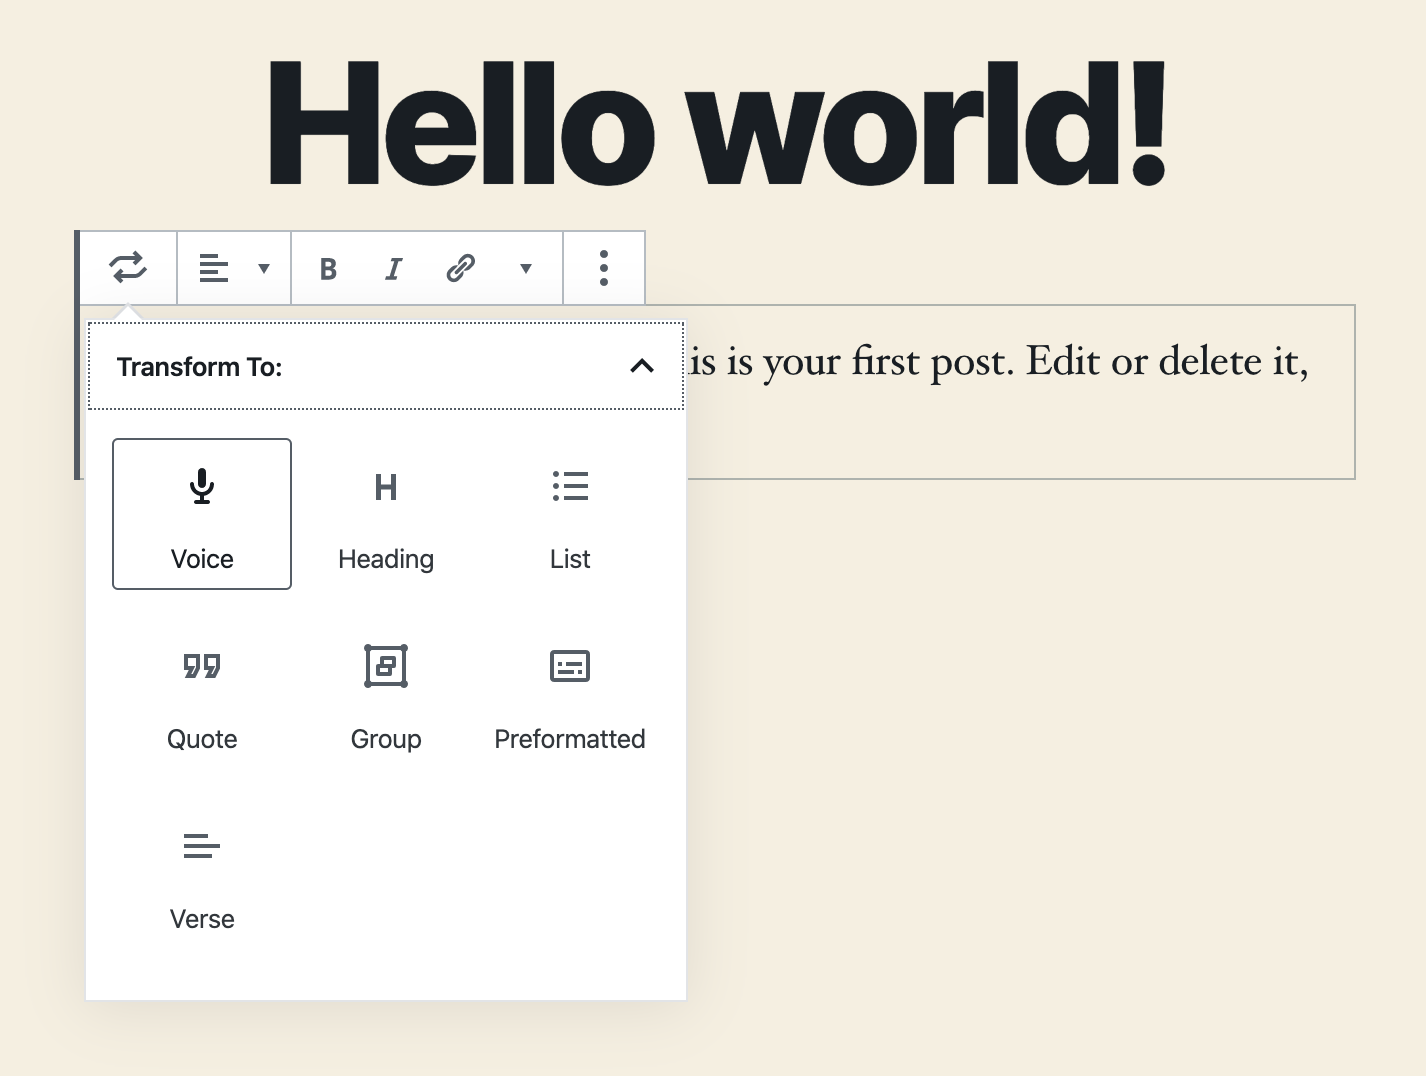Open the text alignment options

coord(214,268)
